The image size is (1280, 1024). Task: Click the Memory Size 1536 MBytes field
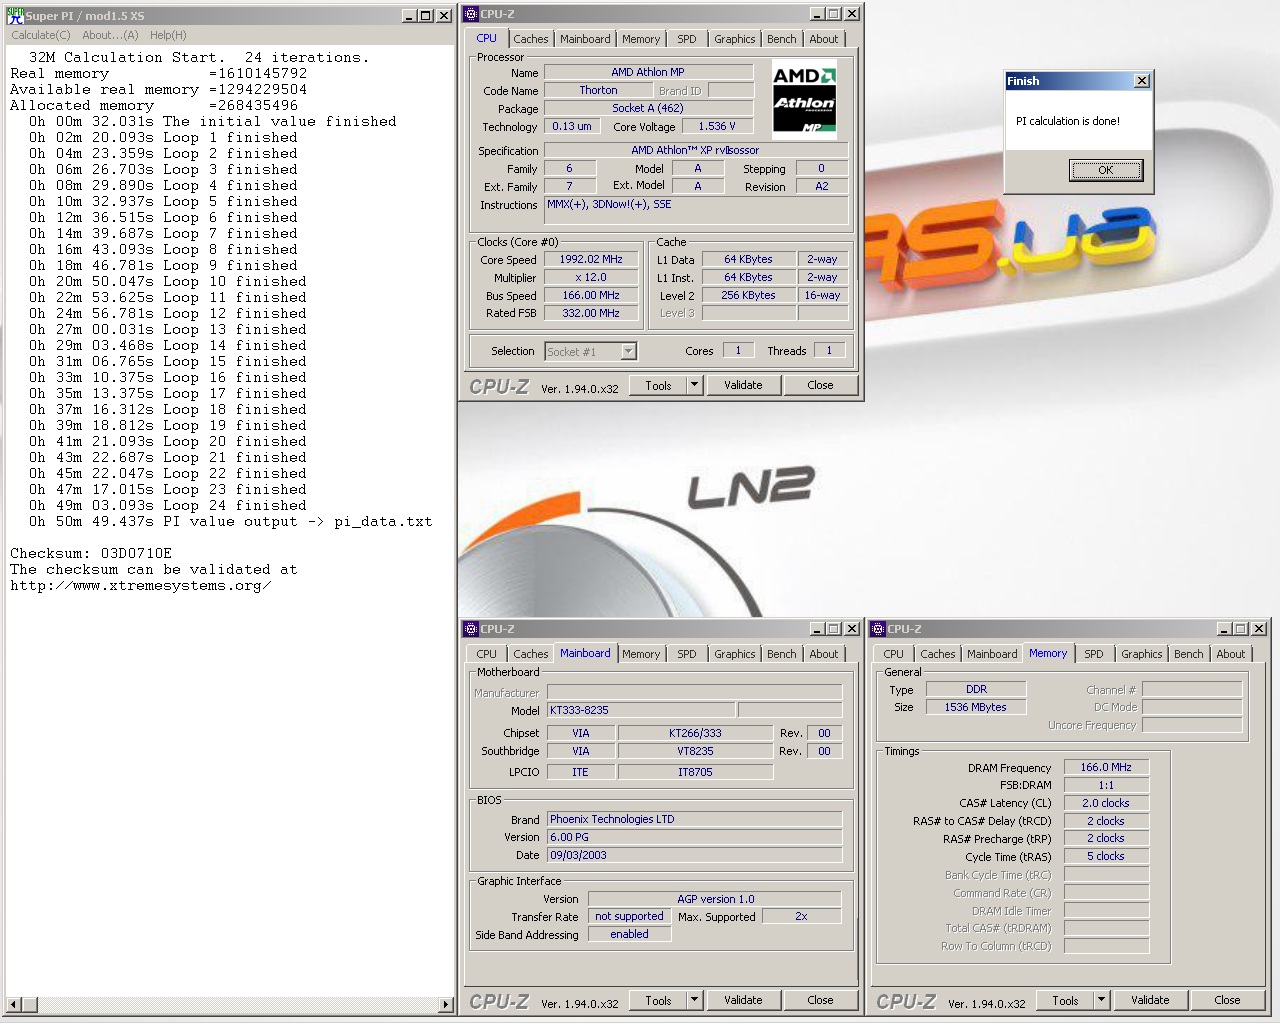point(976,707)
